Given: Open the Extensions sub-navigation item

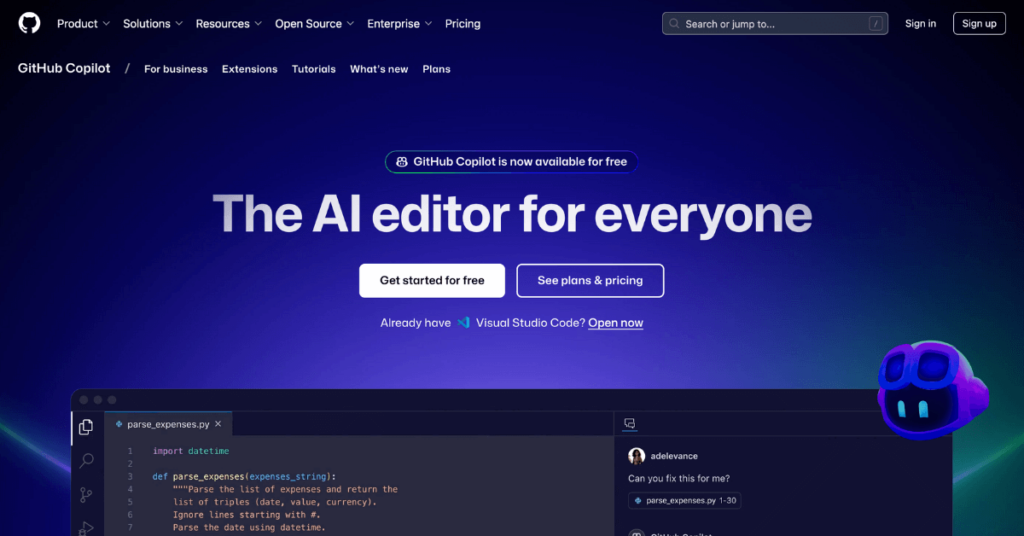Looking at the screenshot, I should pyautogui.click(x=249, y=69).
